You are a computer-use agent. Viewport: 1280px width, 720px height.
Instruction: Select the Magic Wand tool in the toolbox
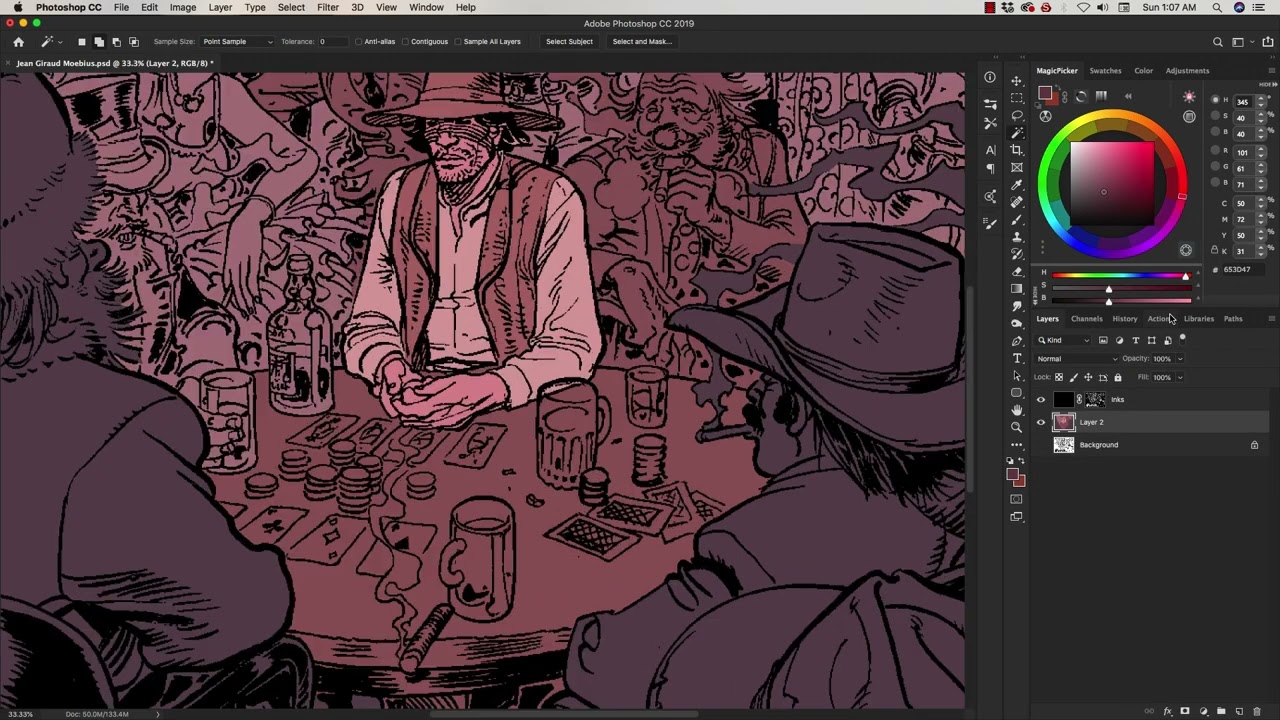coord(1017,132)
